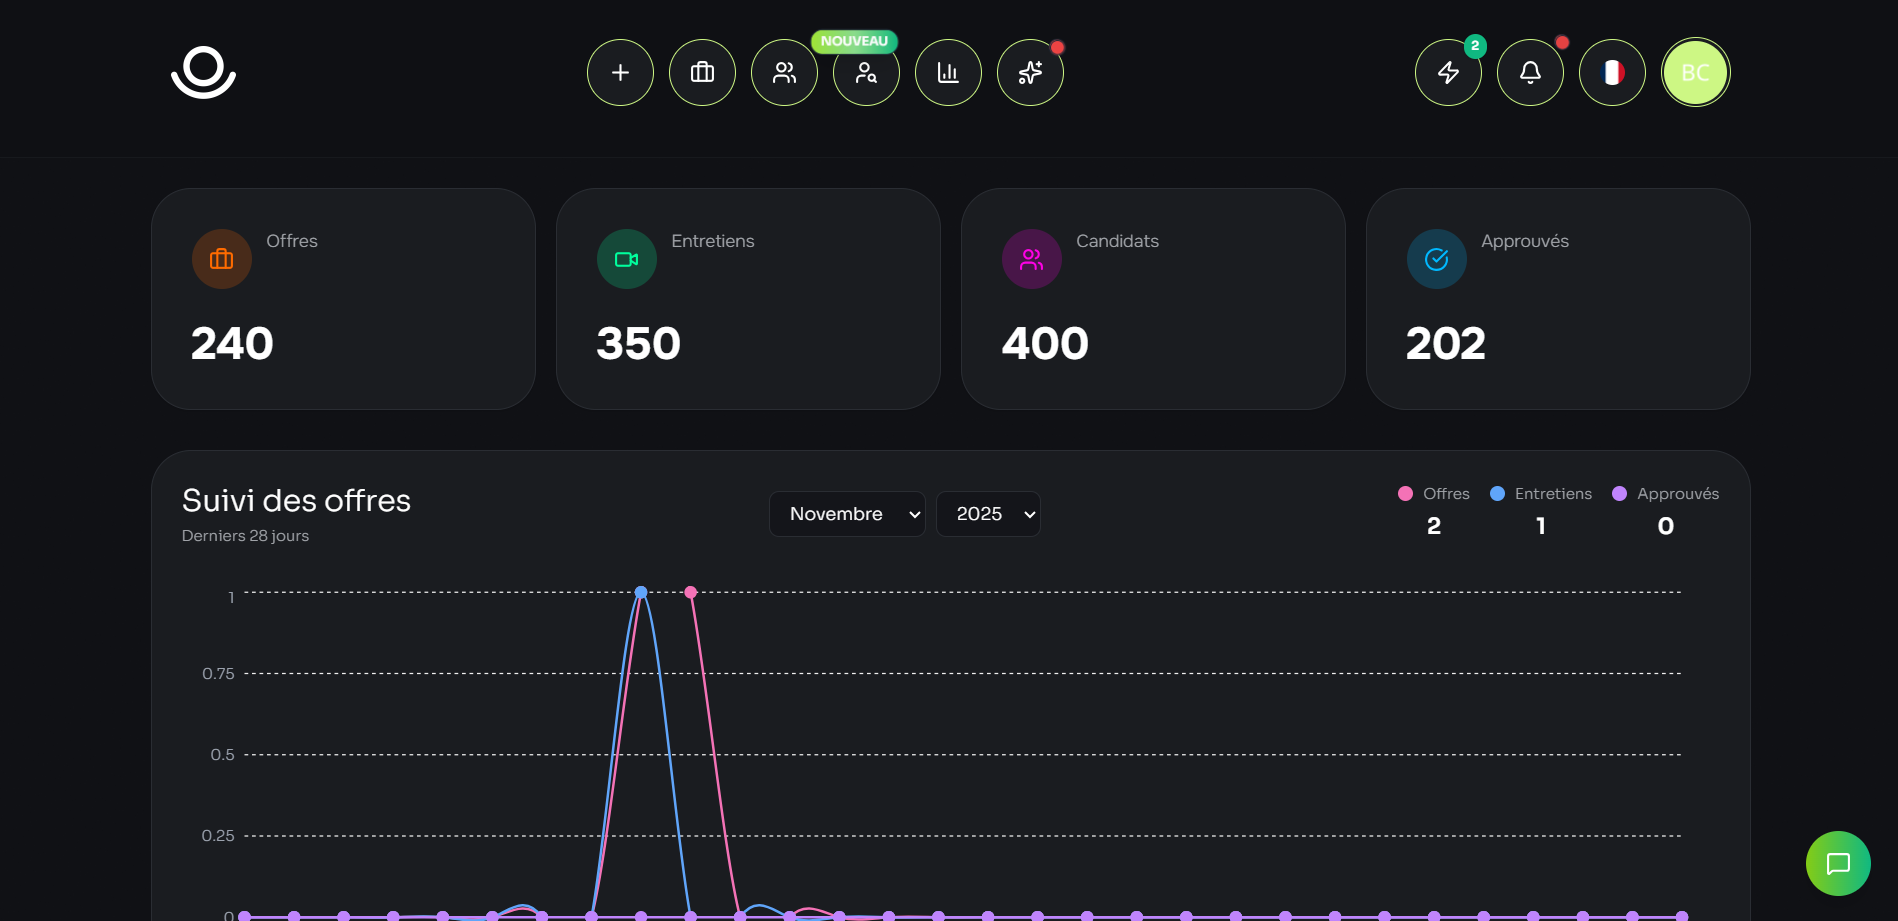Click the plus icon to create something new

coord(620,72)
